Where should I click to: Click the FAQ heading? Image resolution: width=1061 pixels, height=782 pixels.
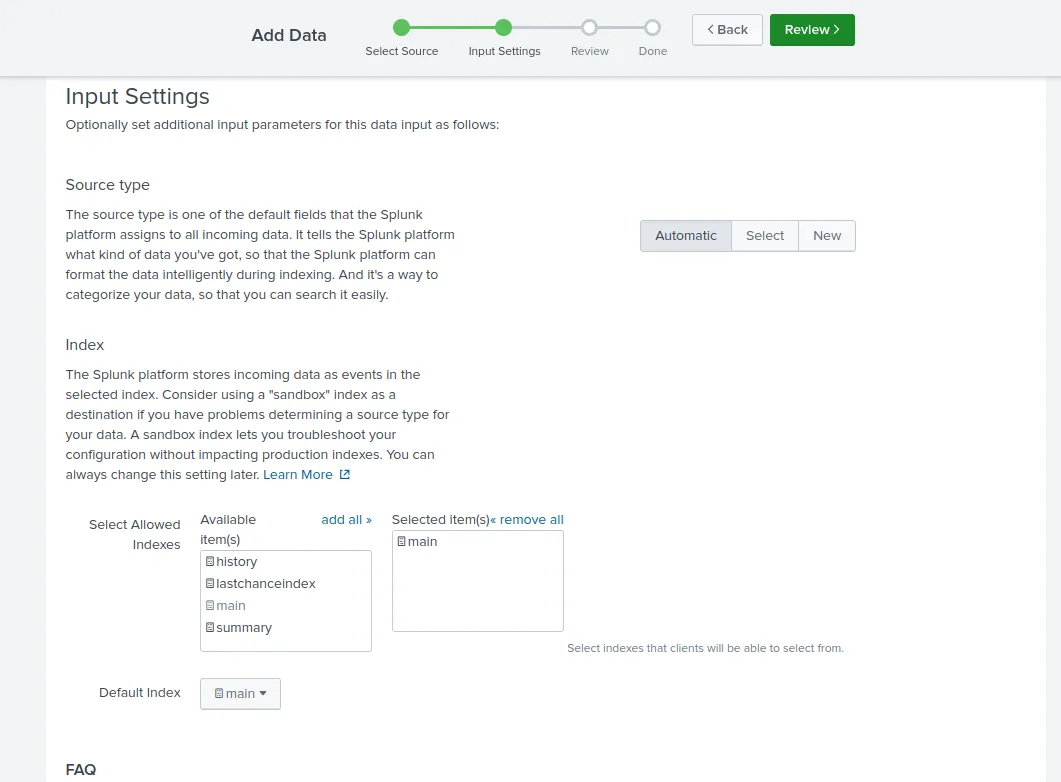click(81, 770)
